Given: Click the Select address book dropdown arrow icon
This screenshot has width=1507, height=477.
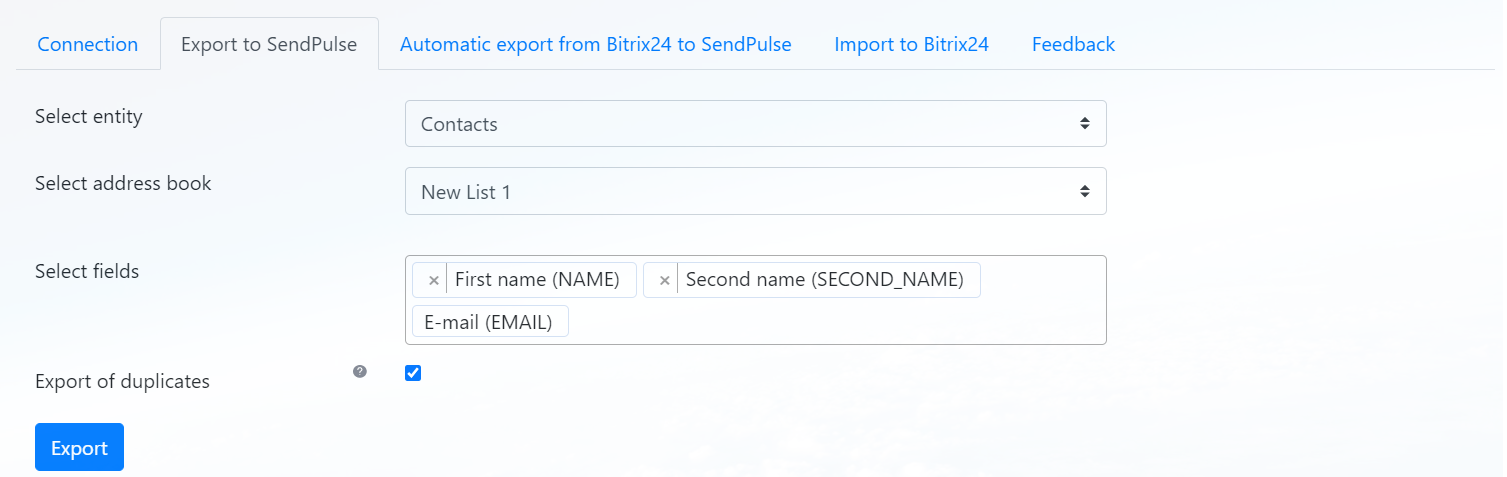Looking at the screenshot, I should (1084, 191).
